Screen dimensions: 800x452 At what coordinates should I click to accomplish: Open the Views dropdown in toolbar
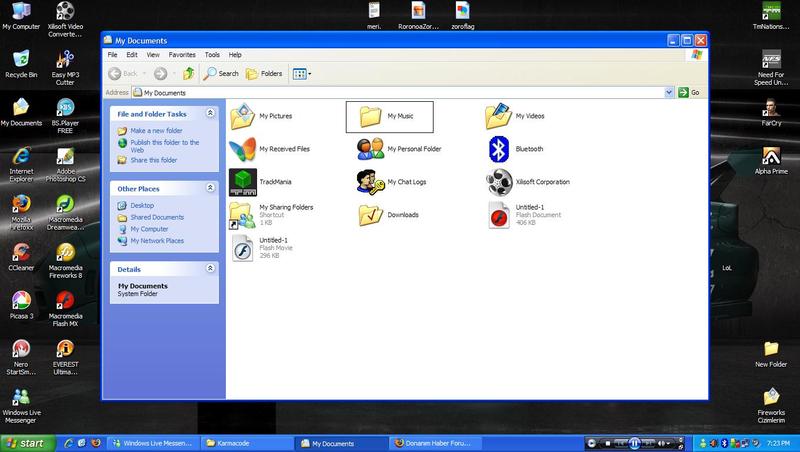click(302, 73)
